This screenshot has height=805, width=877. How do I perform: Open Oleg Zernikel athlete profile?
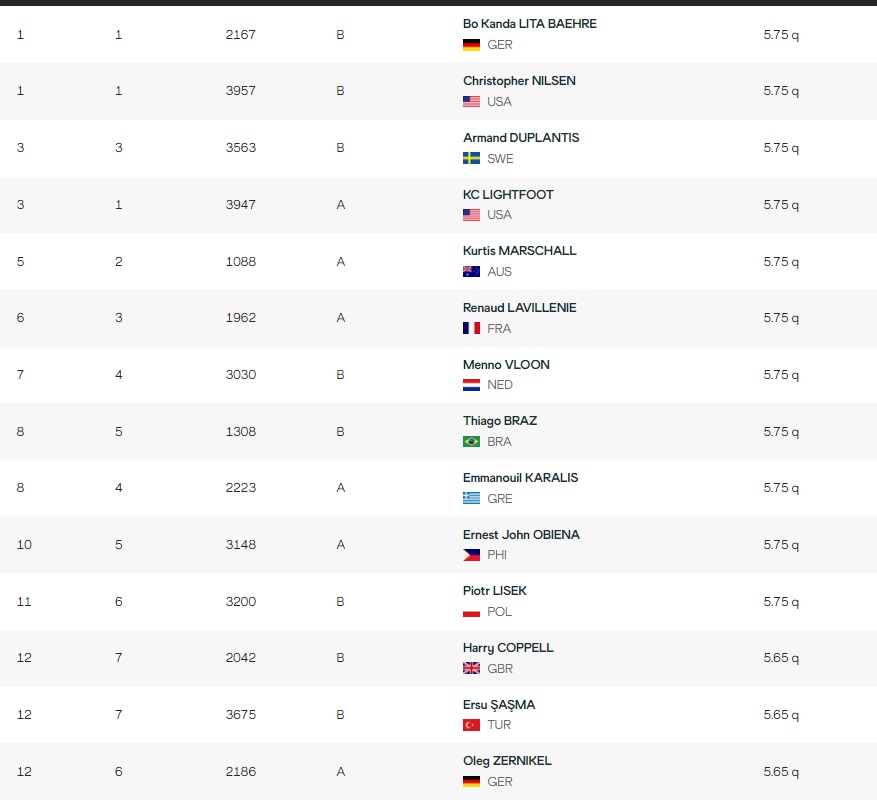(507, 761)
